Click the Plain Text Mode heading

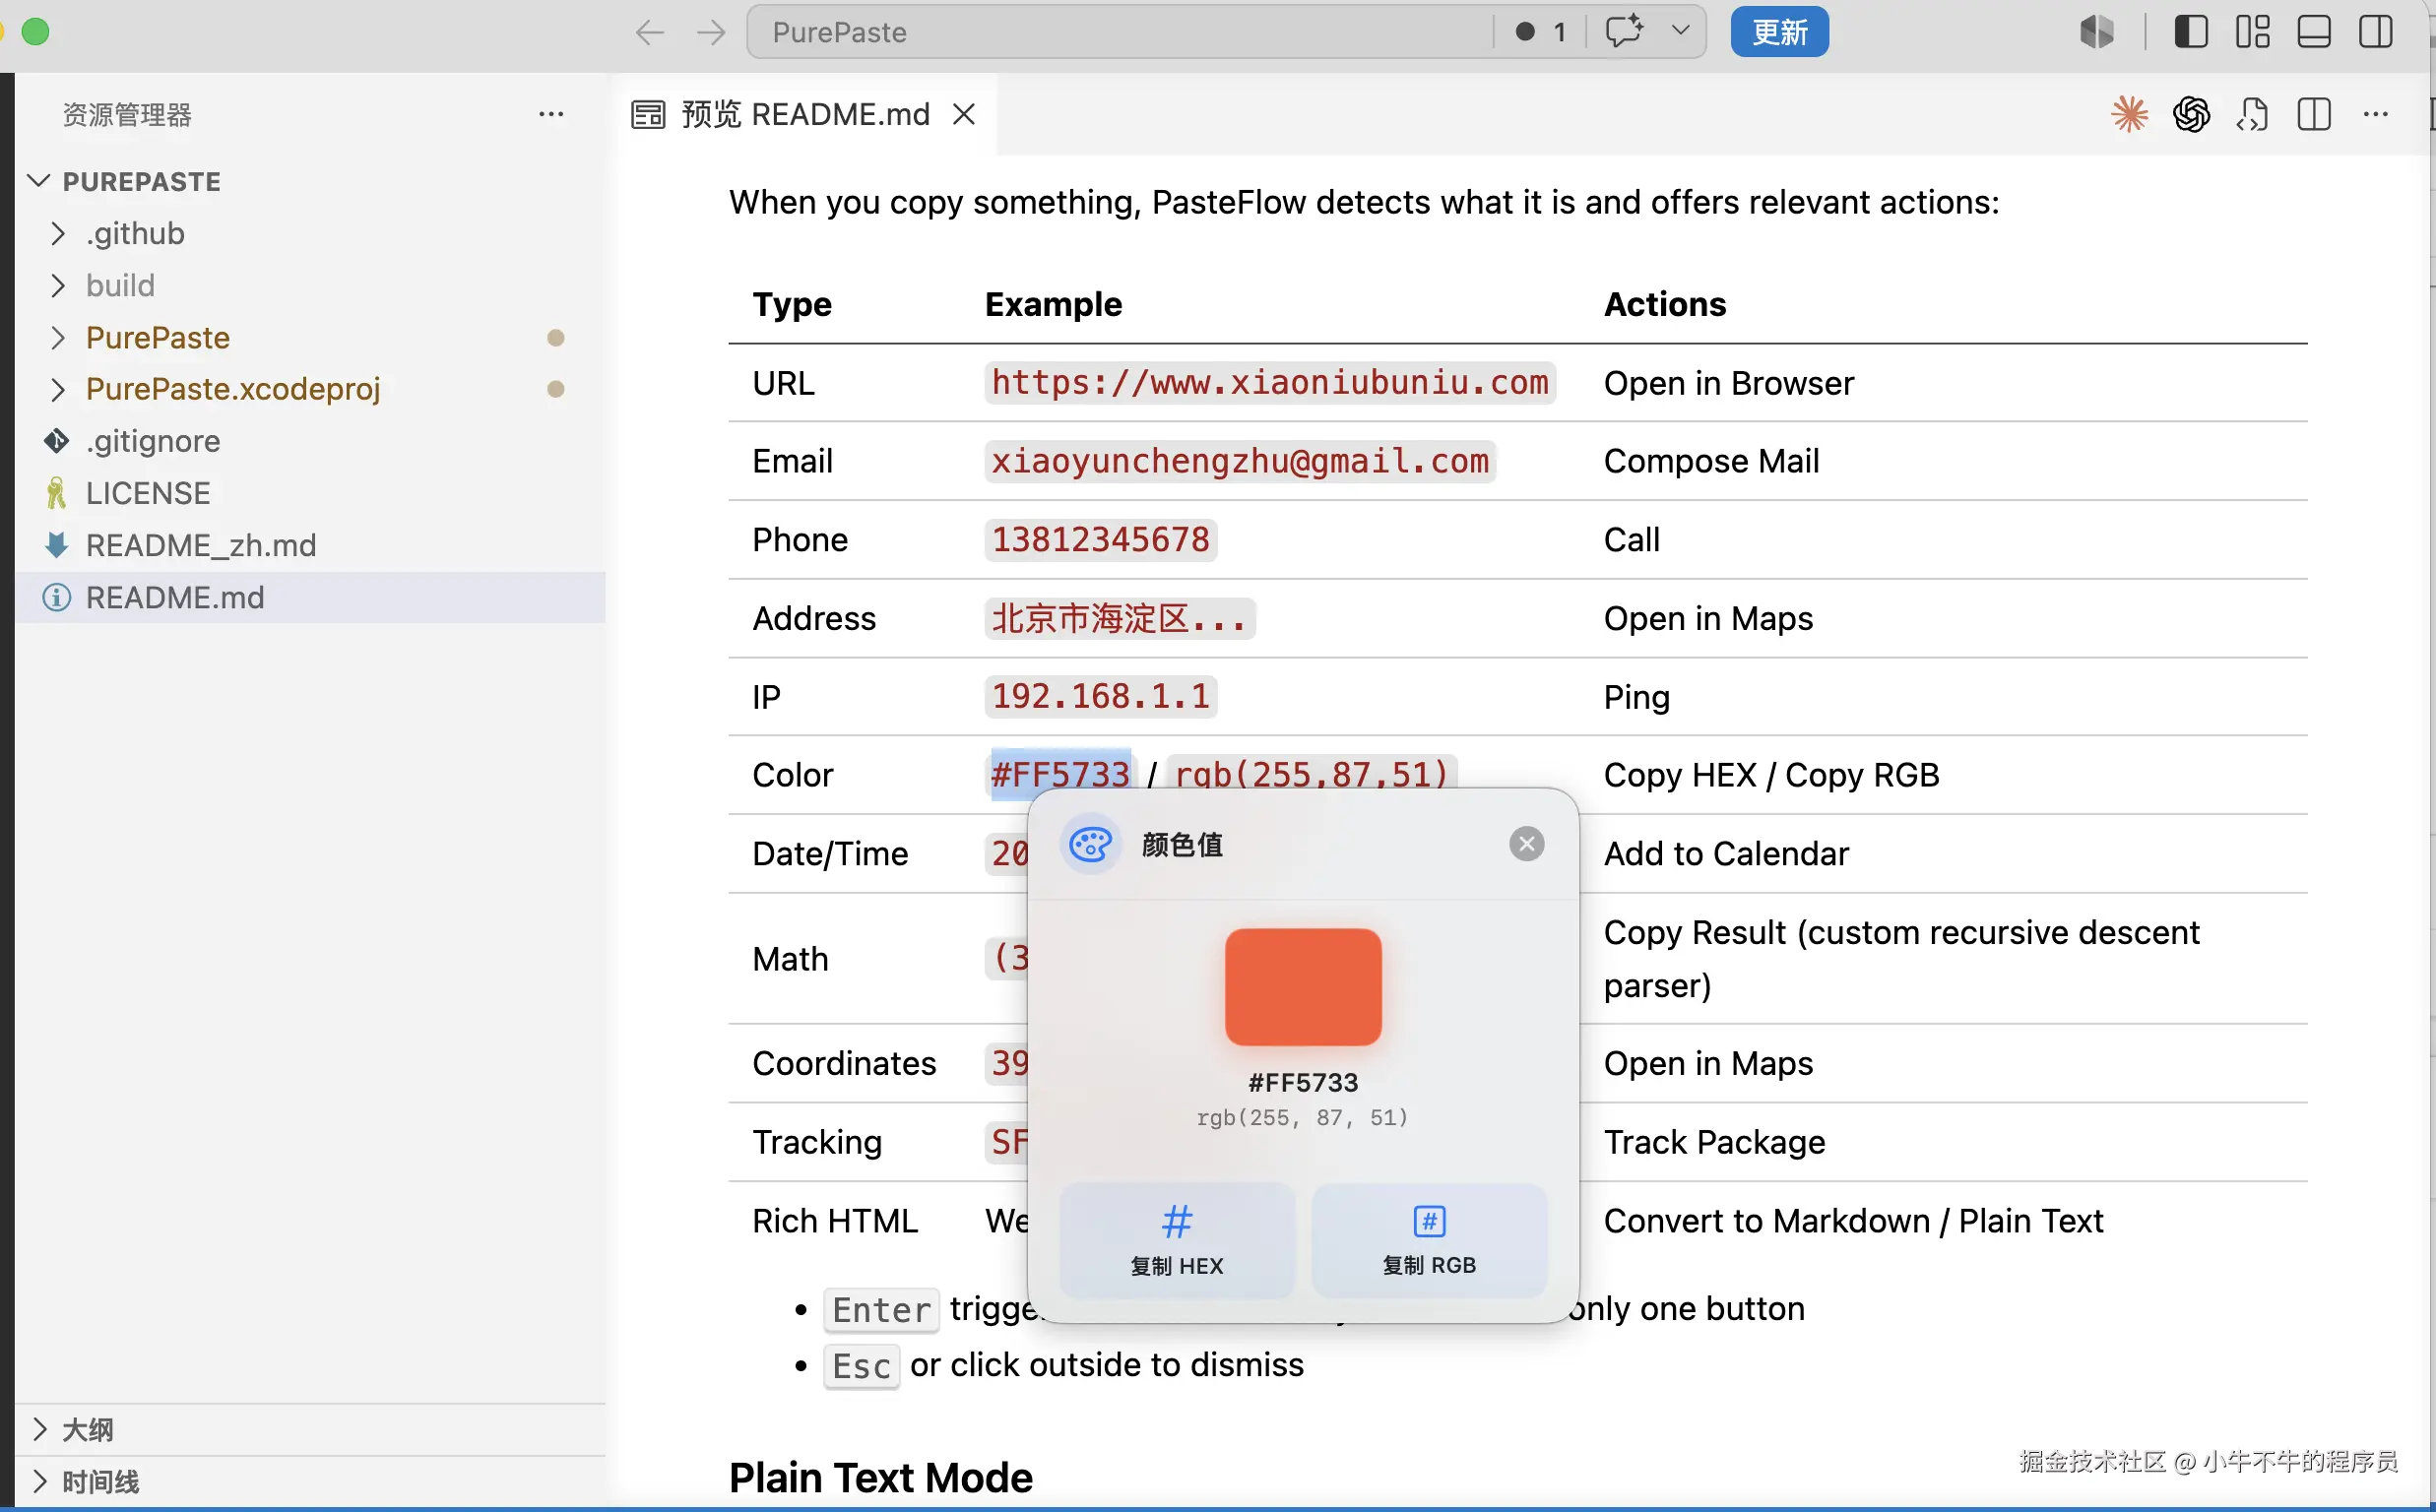pos(880,1477)
